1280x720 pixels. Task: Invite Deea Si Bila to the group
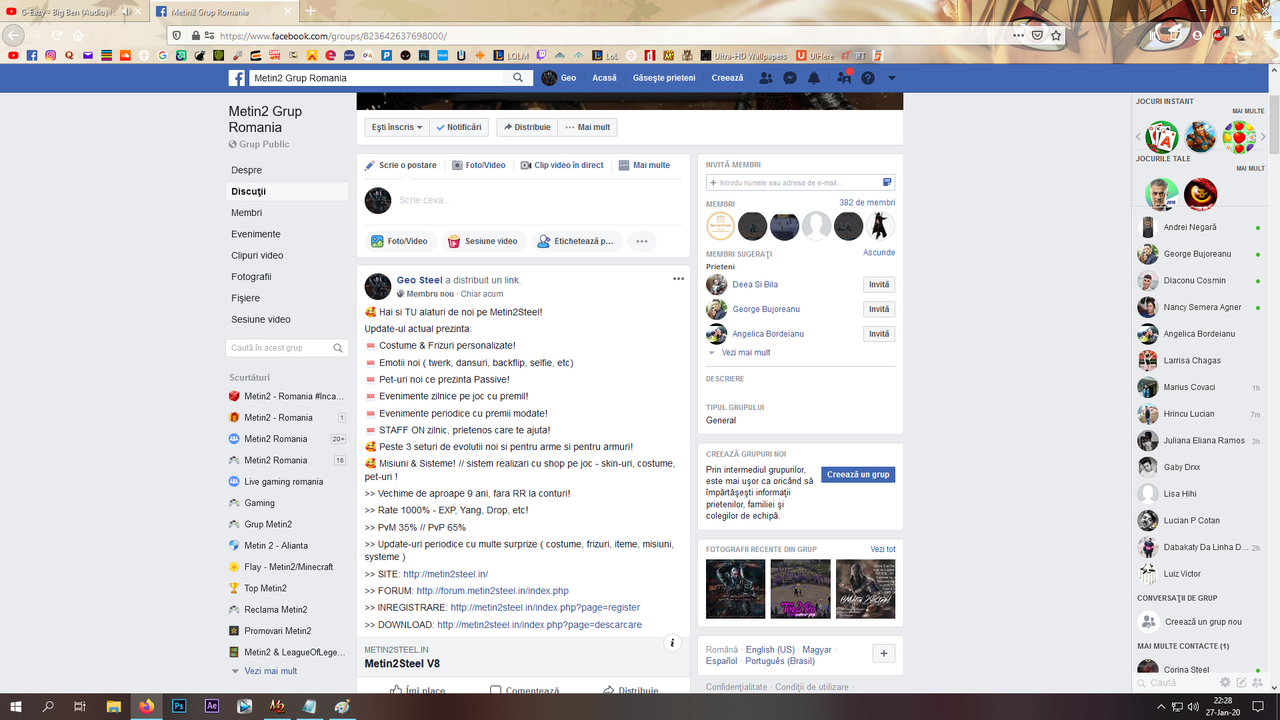pos(879,285)
